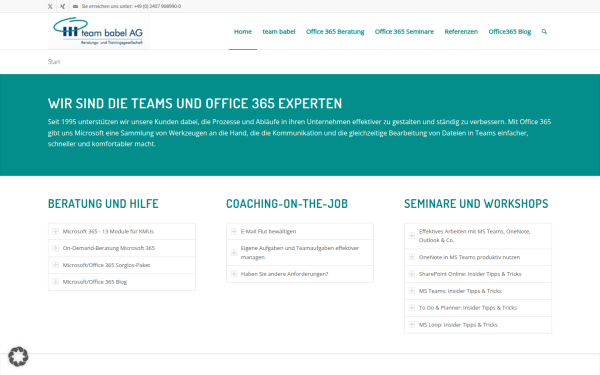Open the X (Twitter) social icon
The image size is (600, 375).
coord(50,7)
